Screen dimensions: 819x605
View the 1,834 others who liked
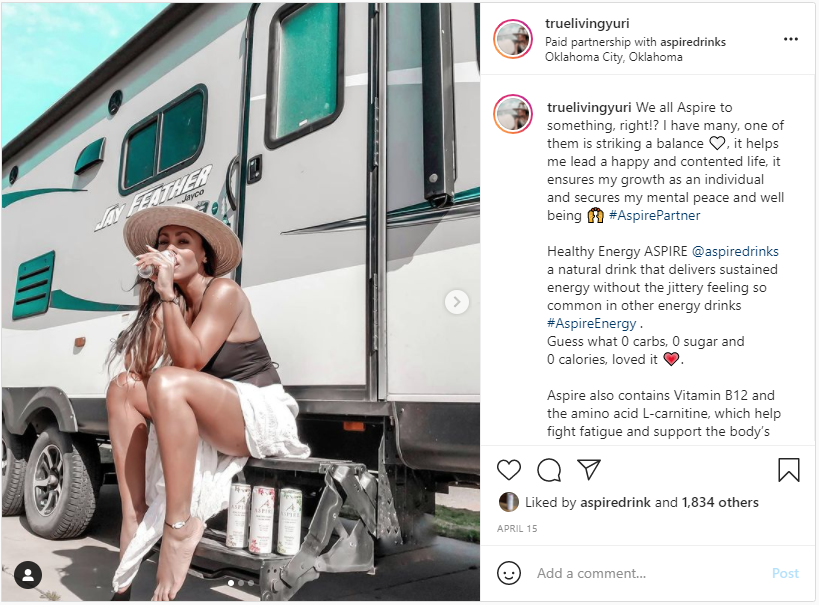click(x=720, y=502)
